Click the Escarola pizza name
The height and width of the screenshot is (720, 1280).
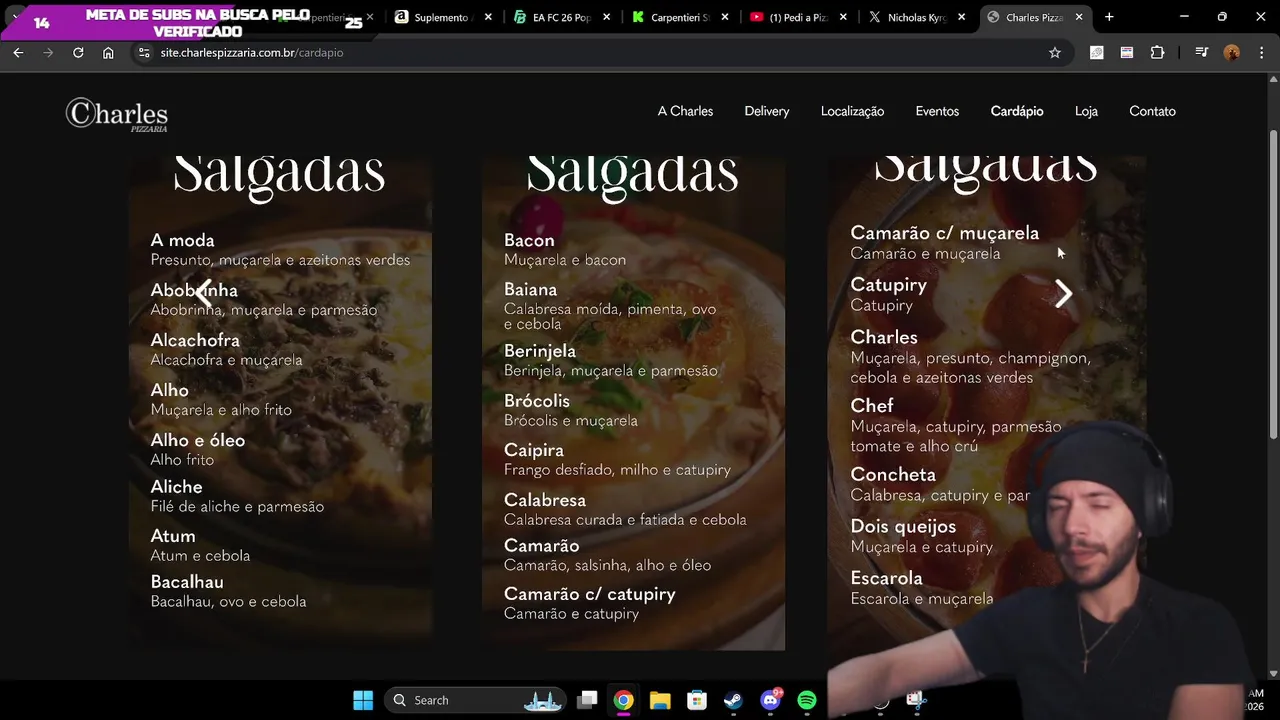click(886, 578)
